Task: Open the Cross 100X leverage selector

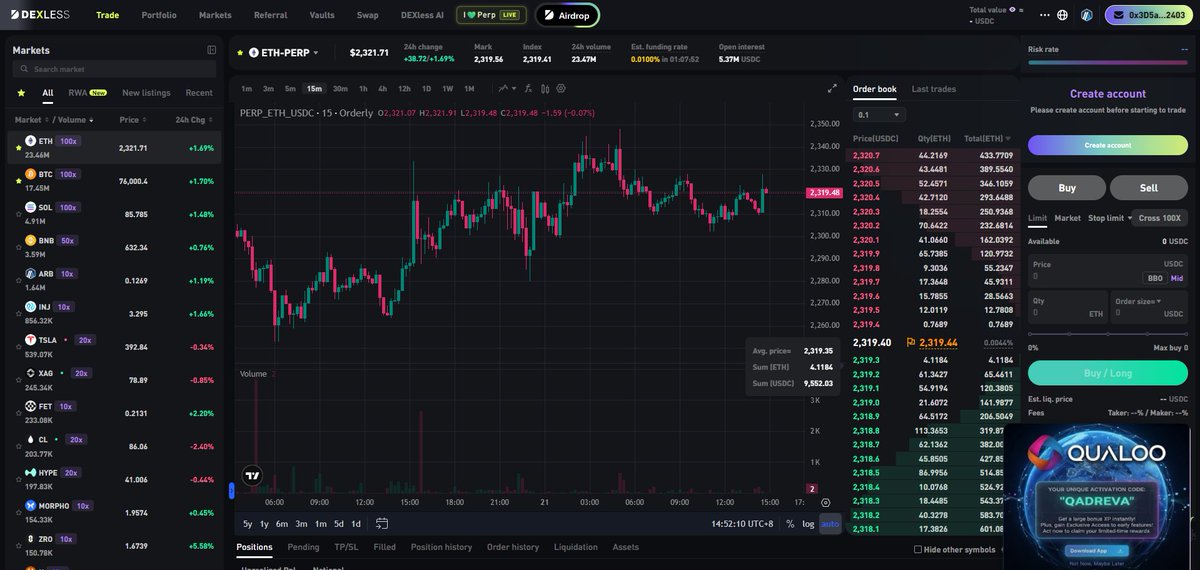Action: click(1160, 218)
